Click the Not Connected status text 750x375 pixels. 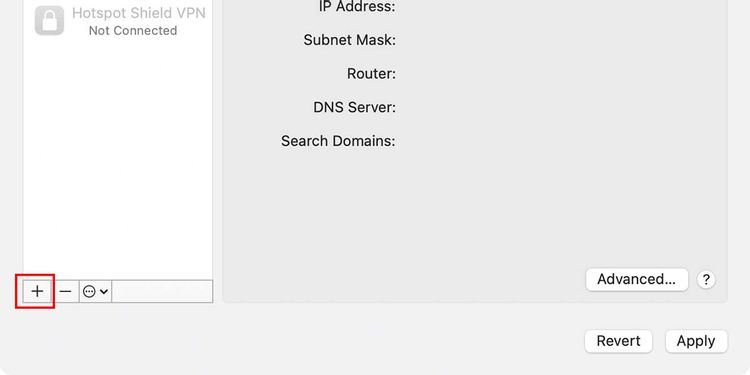click(x=133, y=31)
